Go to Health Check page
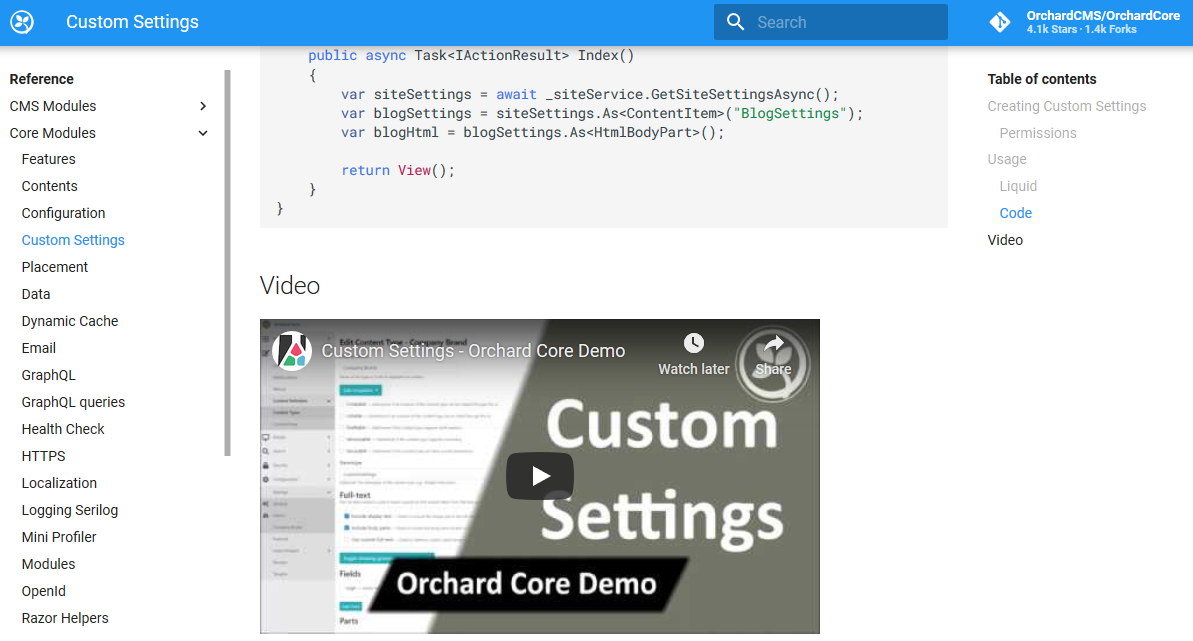The height and width of the screenshot is (641, 1193). [63, 429]
